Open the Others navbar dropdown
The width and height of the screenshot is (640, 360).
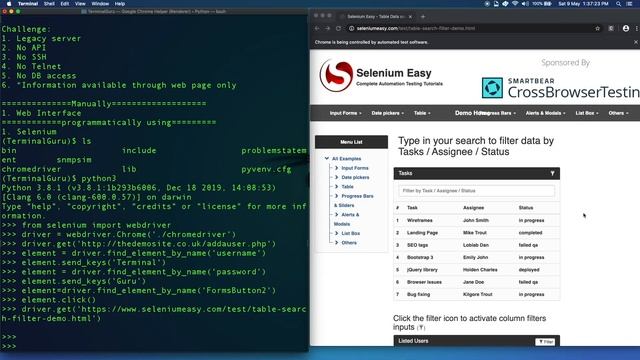point(618,113)
